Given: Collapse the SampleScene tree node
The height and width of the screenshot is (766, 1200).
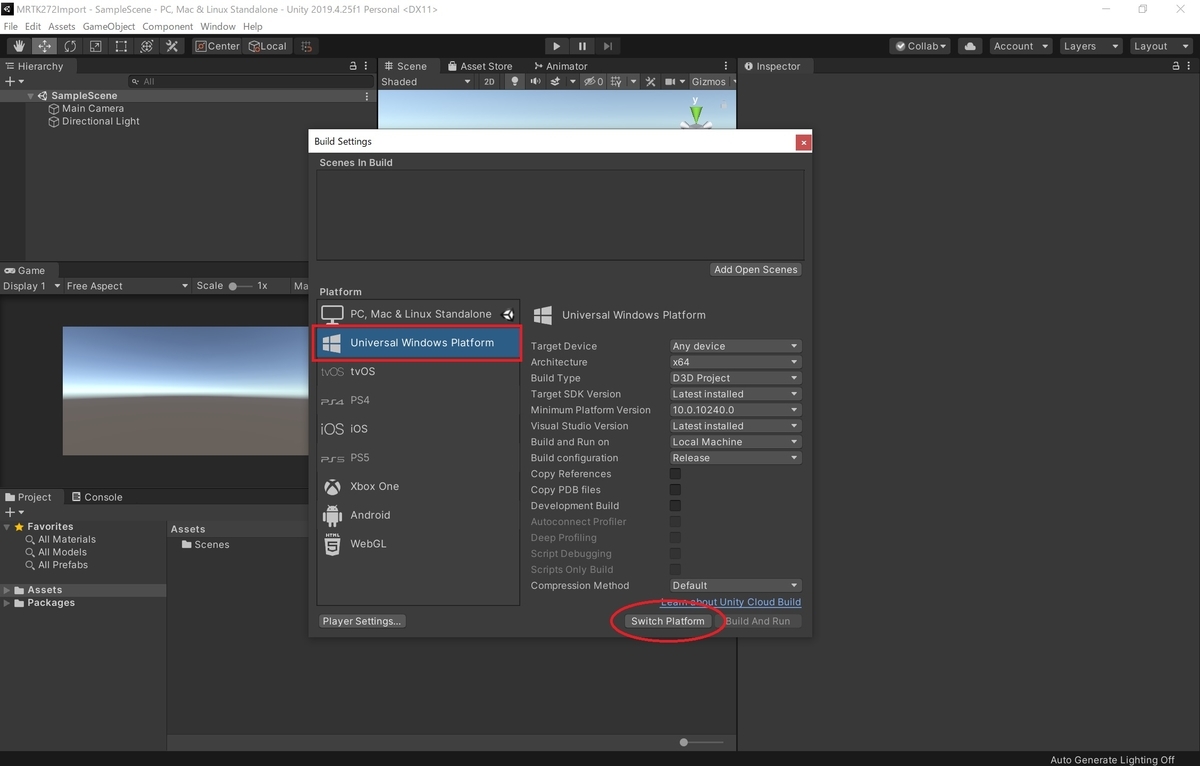Looking at the screenshot, I should [x=32, y=96].
